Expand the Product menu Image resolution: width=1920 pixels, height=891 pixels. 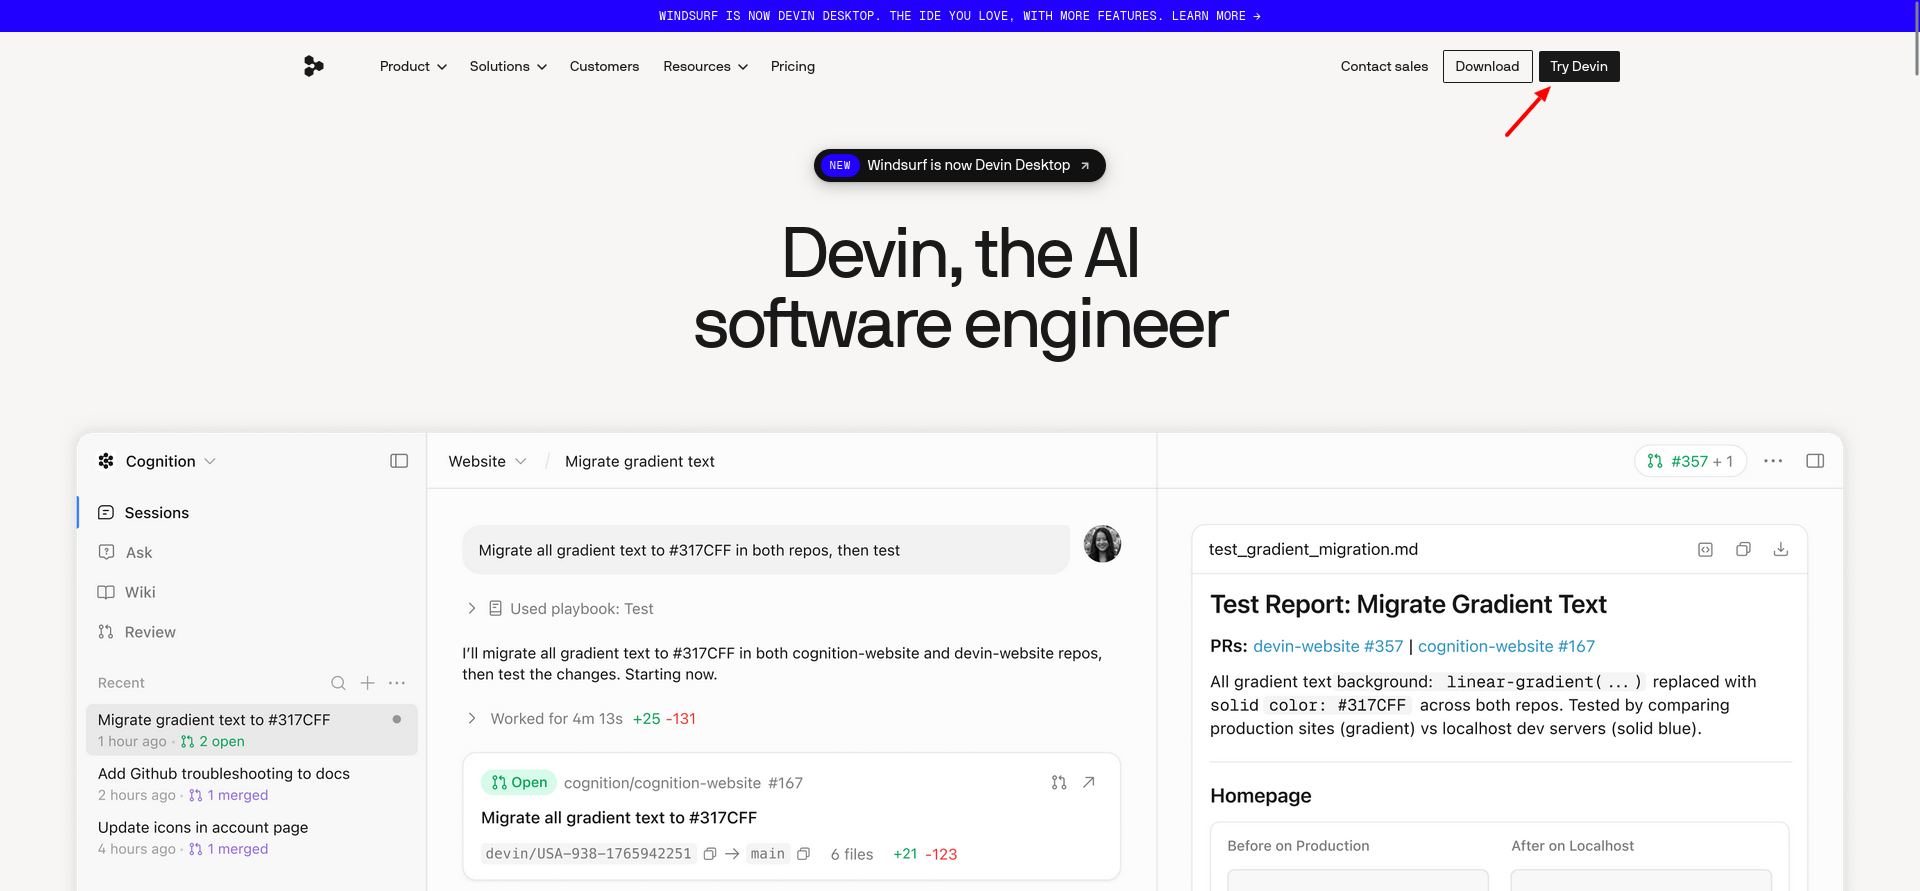click(x=413, y=66)
